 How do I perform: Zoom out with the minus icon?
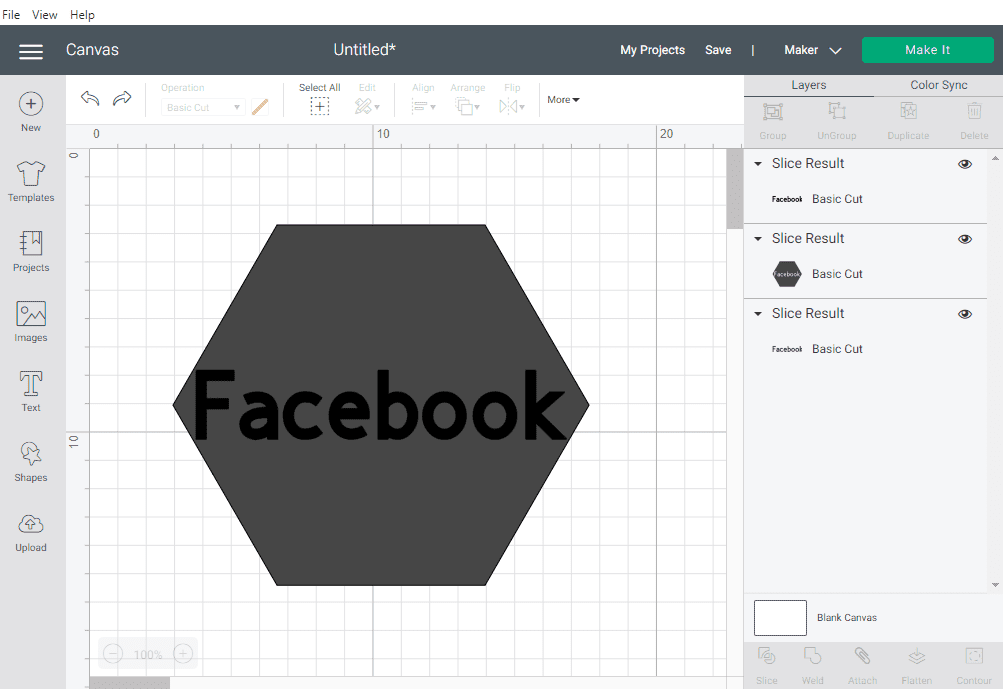[x=113, y=654]
